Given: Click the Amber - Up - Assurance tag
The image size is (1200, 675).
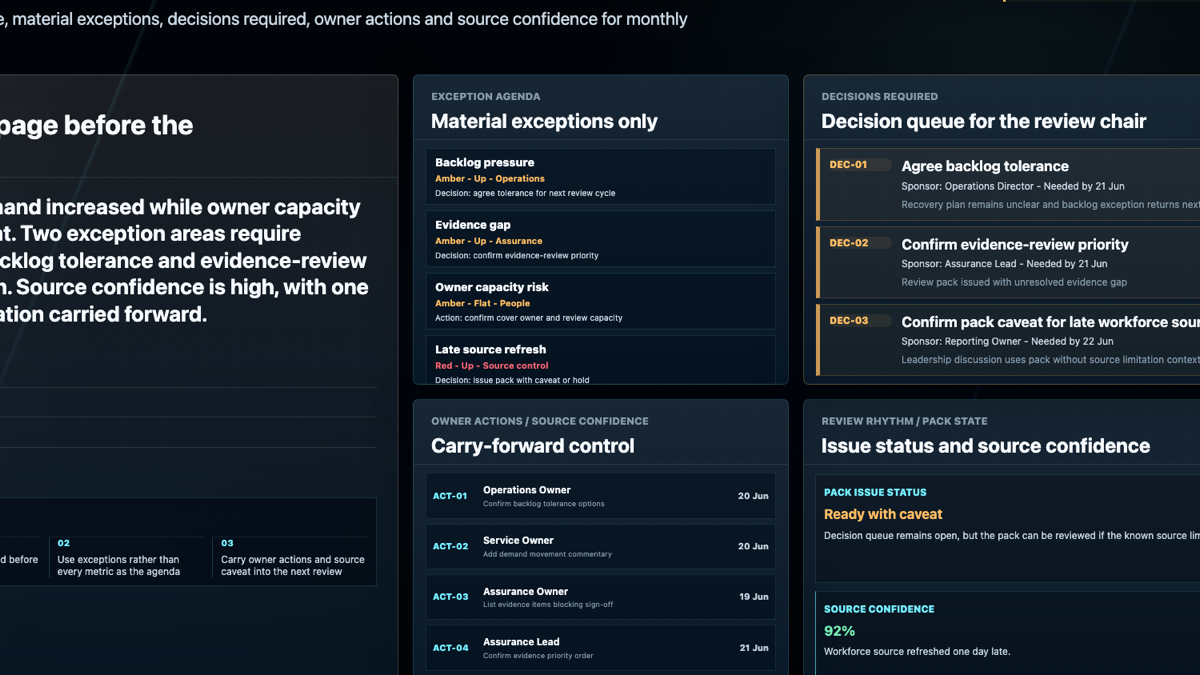Looking at the screenshot, I should tap(489, 241).
